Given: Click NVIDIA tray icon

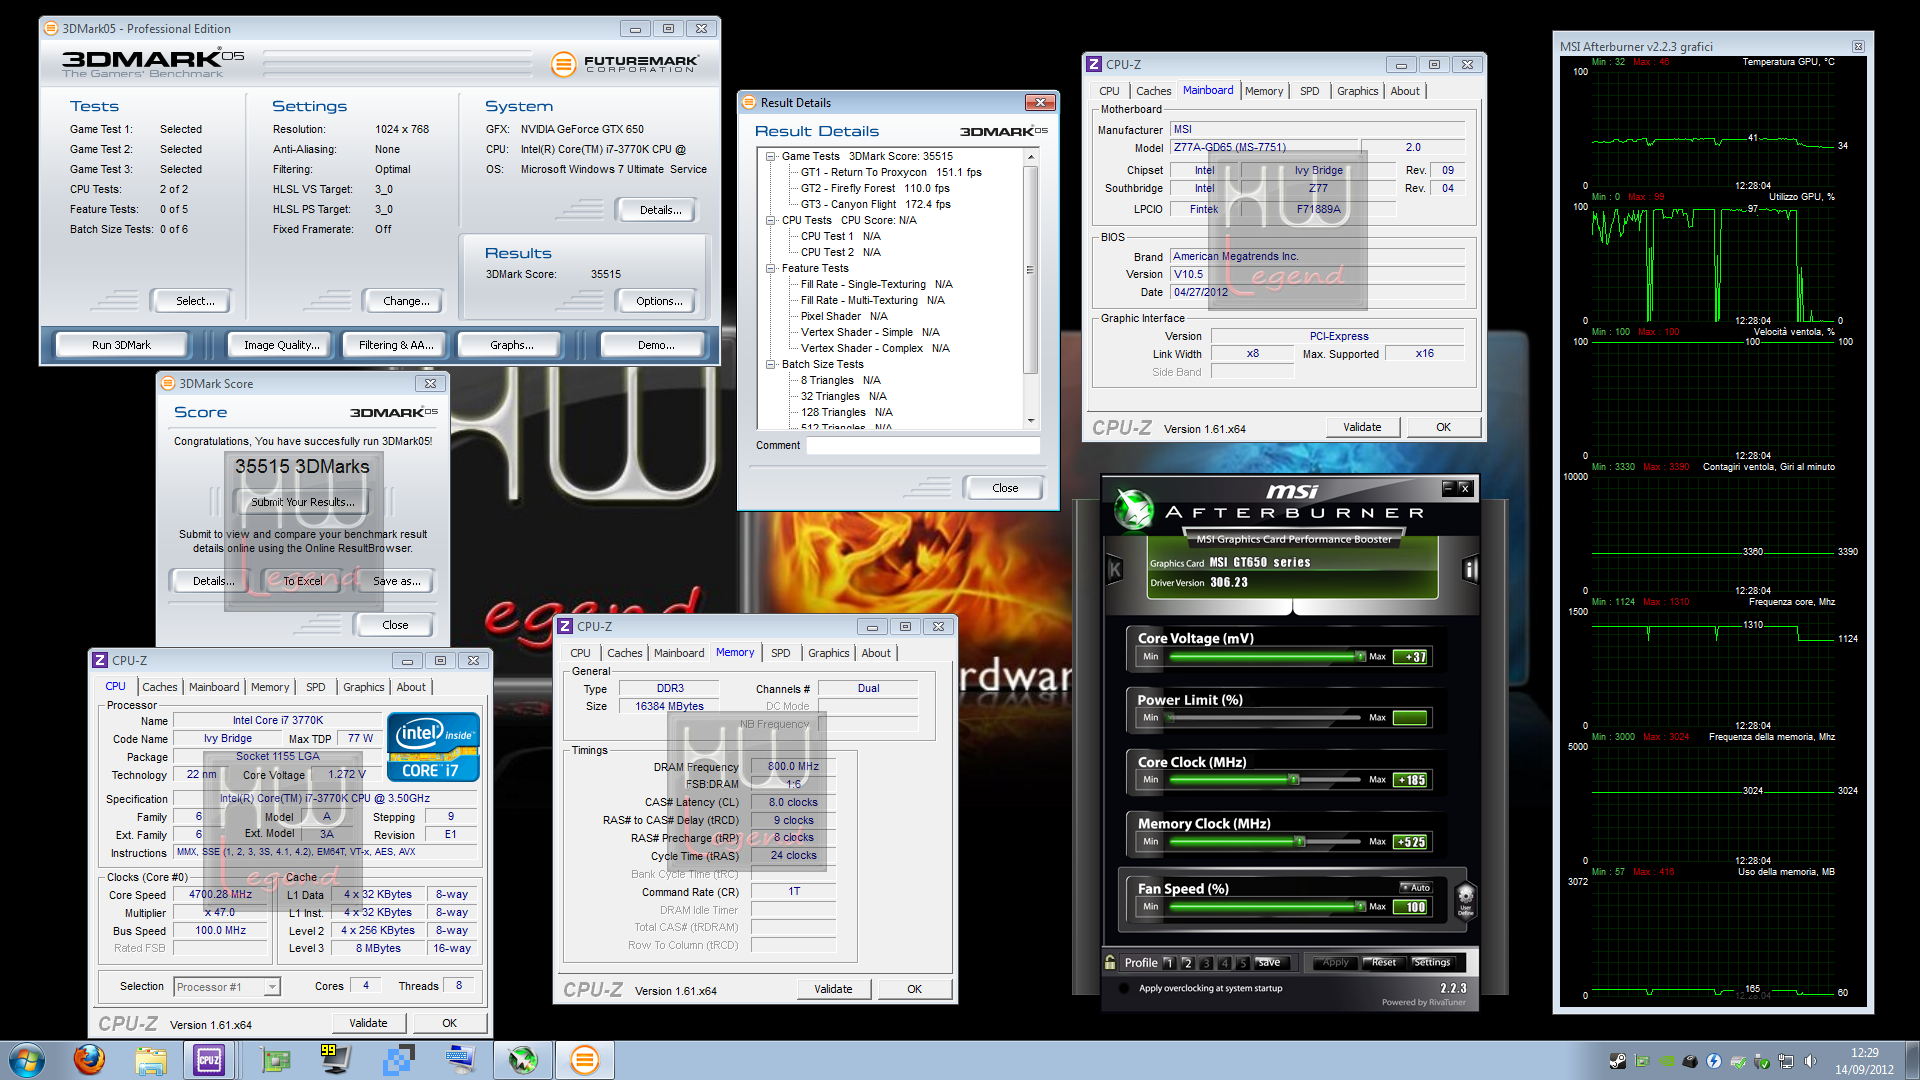Looking at the screenshot, I should (x=1666, y=1061).
